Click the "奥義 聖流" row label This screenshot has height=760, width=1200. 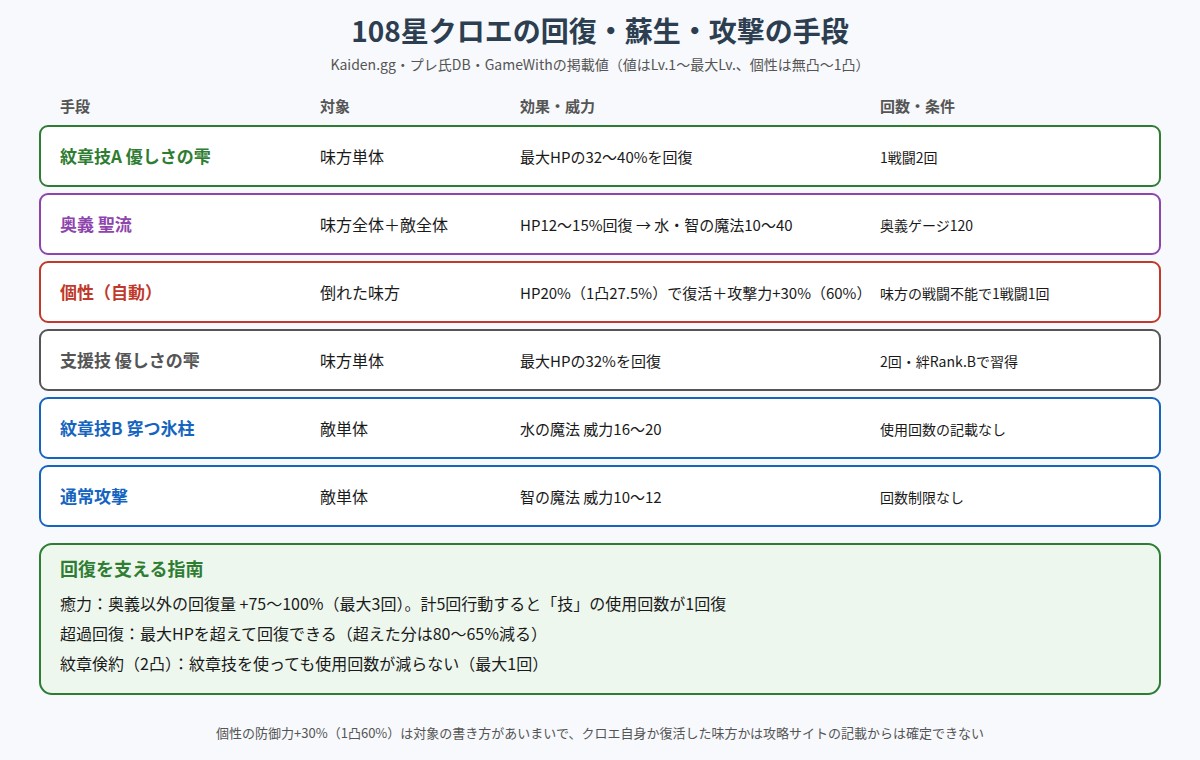coord(96,225)
